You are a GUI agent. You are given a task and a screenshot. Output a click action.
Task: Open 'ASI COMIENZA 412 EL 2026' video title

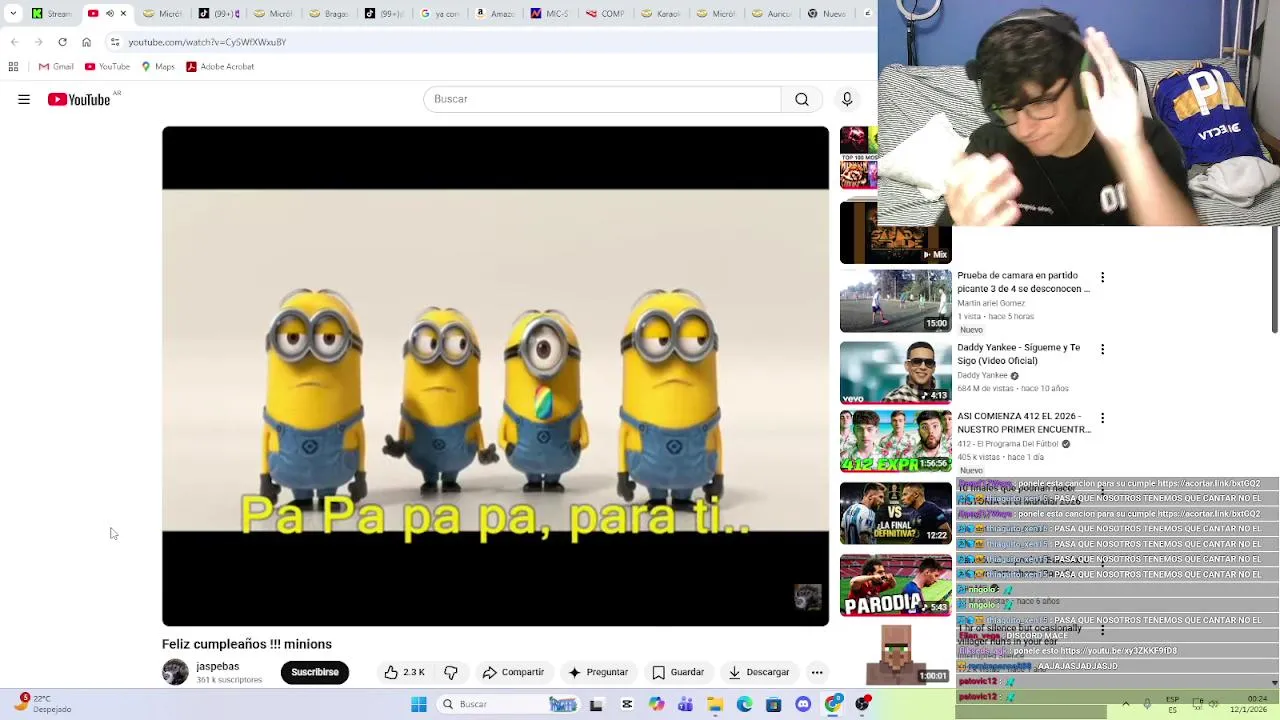[1023, 423]
